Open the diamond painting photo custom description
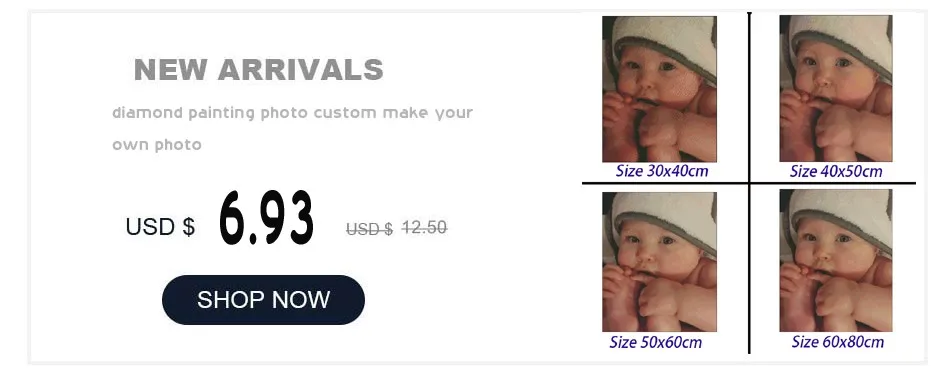The width and height of the screenshot is (935, 379). [x=292, y=113]
